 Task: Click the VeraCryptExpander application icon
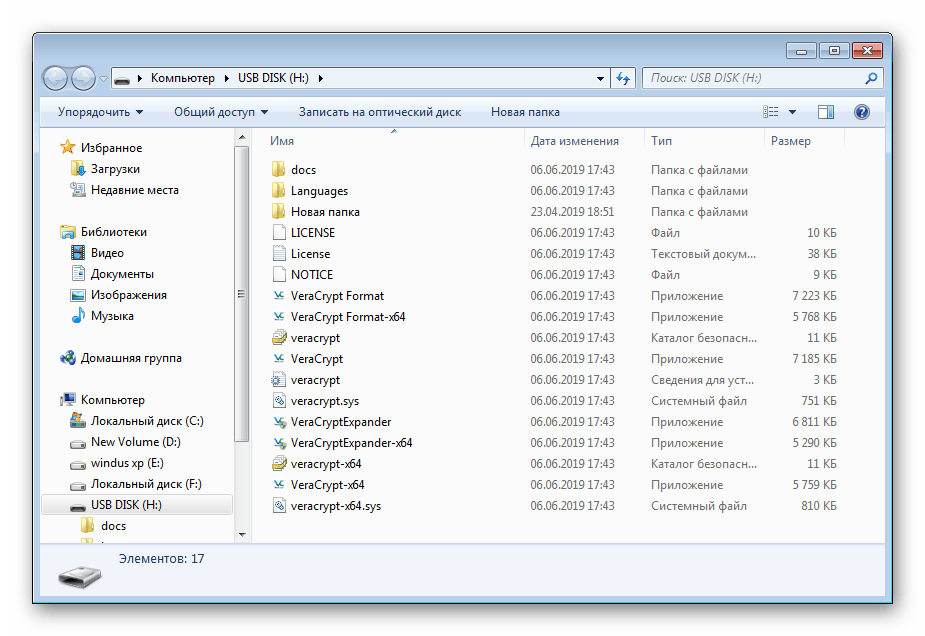coord(279,422)
